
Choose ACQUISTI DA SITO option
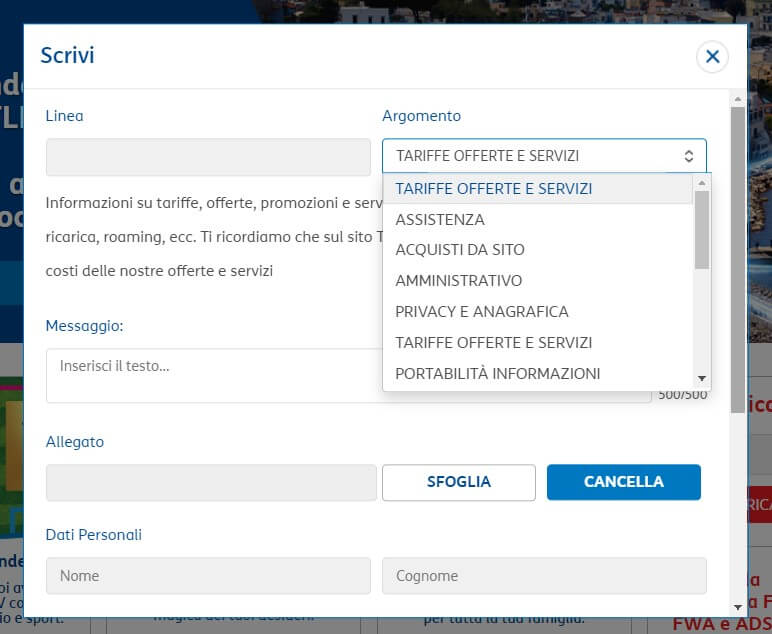click(460, 250)
